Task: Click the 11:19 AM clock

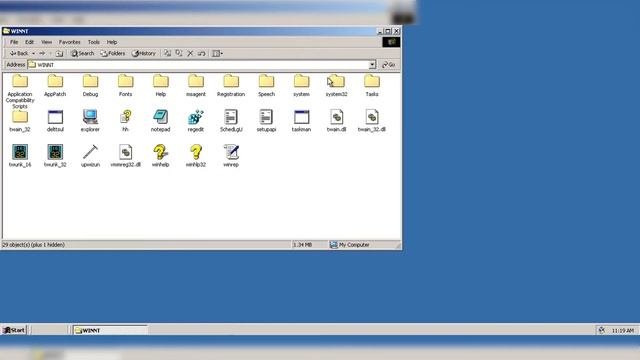Action: 623,330
